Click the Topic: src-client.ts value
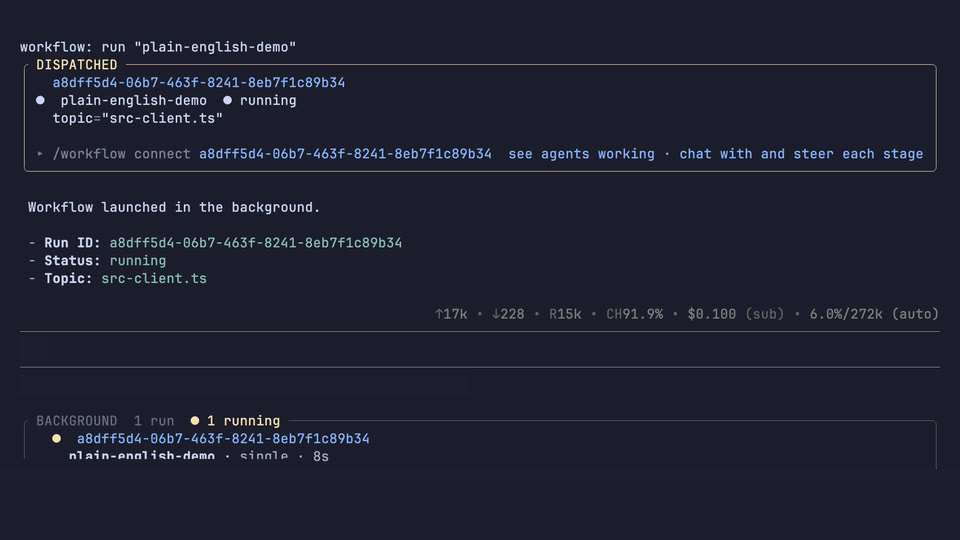960x540 pixels. coord(154,279)
